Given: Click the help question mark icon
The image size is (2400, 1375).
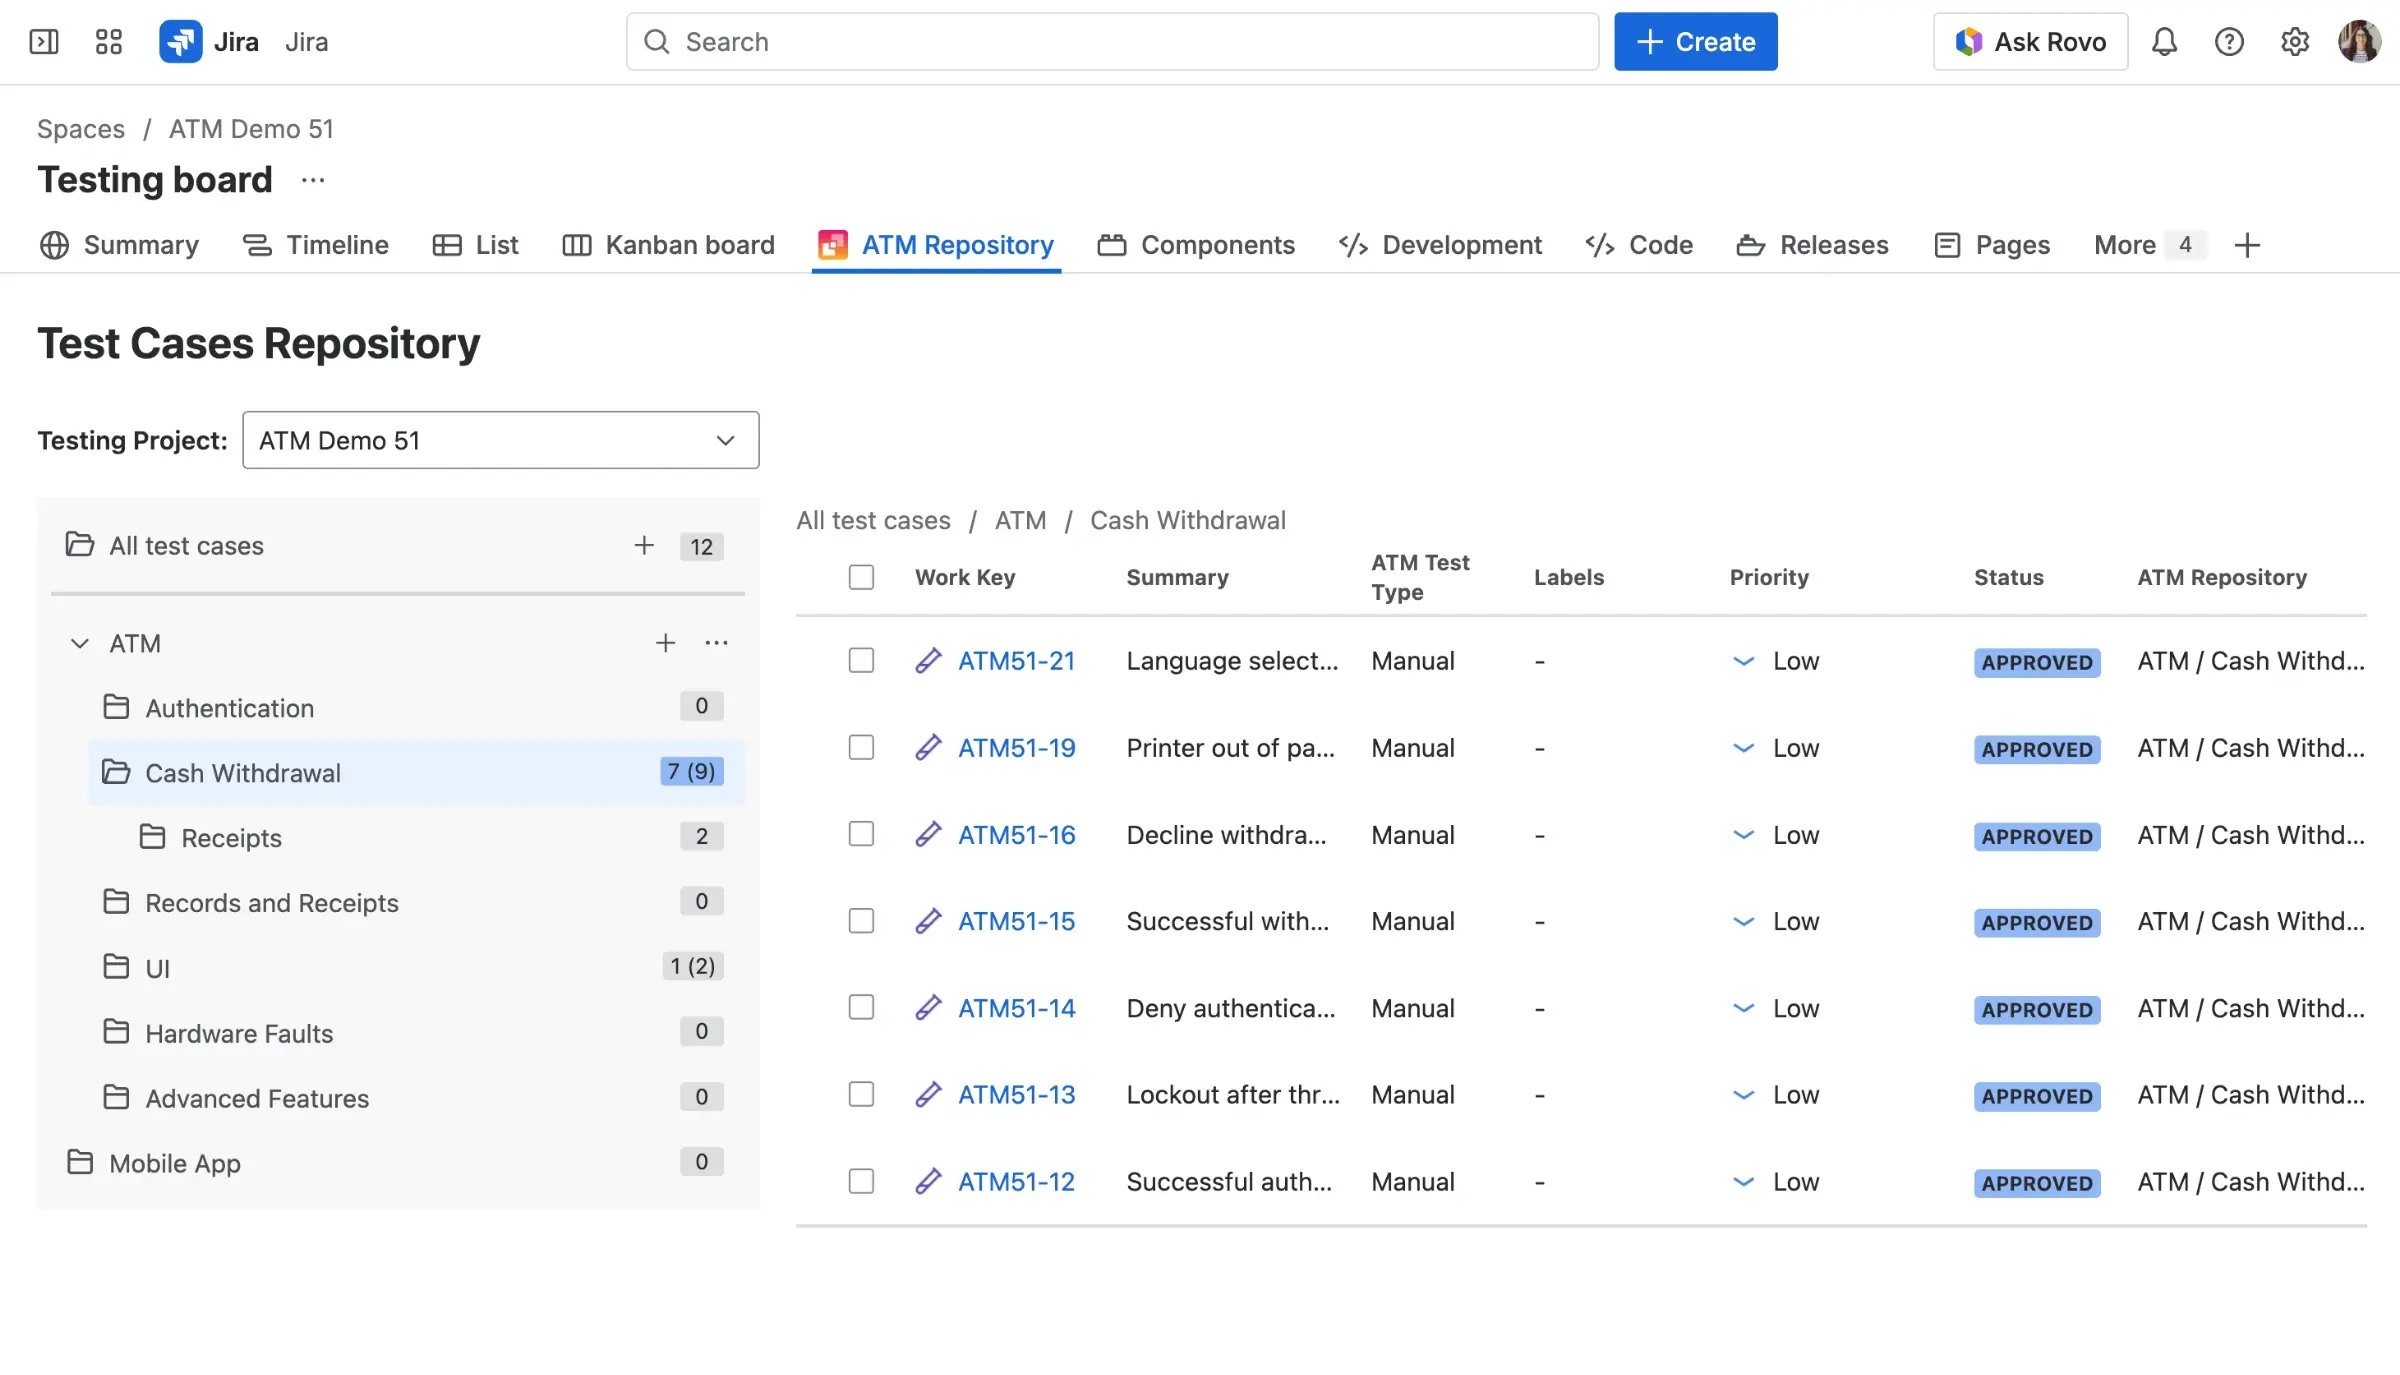Looking at the screenshot, I should click(x=2229, y=41).
